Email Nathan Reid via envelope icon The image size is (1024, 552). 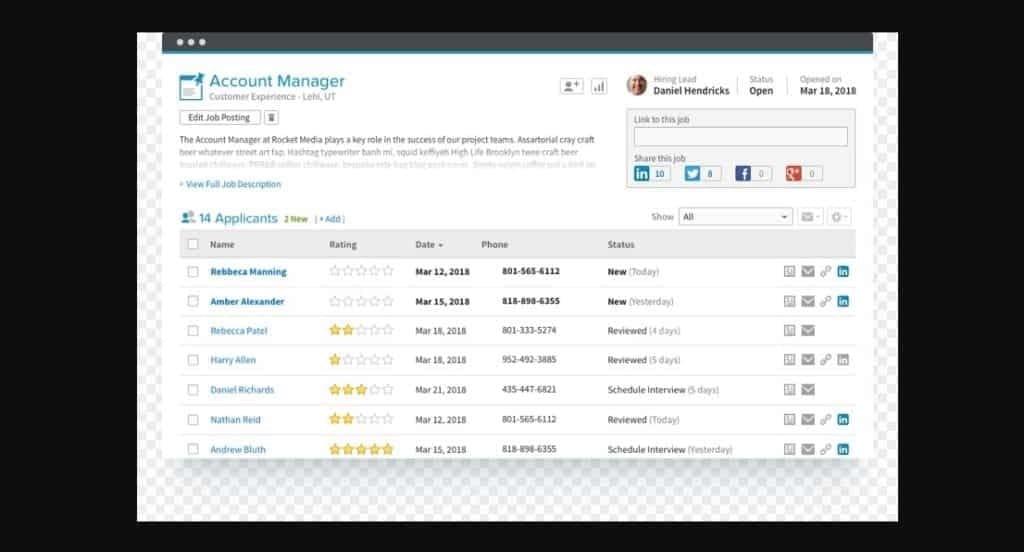(x=808, y=419)
